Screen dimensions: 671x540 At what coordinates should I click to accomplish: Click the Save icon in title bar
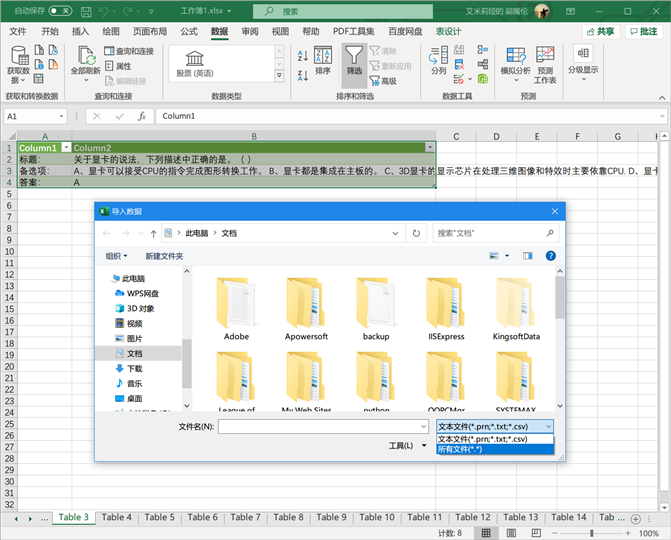click(86, 12)
